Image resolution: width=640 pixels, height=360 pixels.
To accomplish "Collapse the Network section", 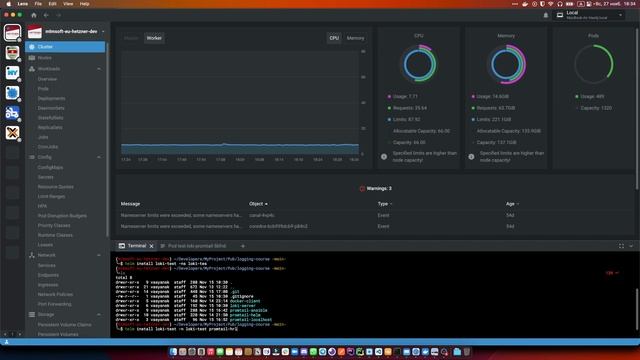I will click(99, 255).
